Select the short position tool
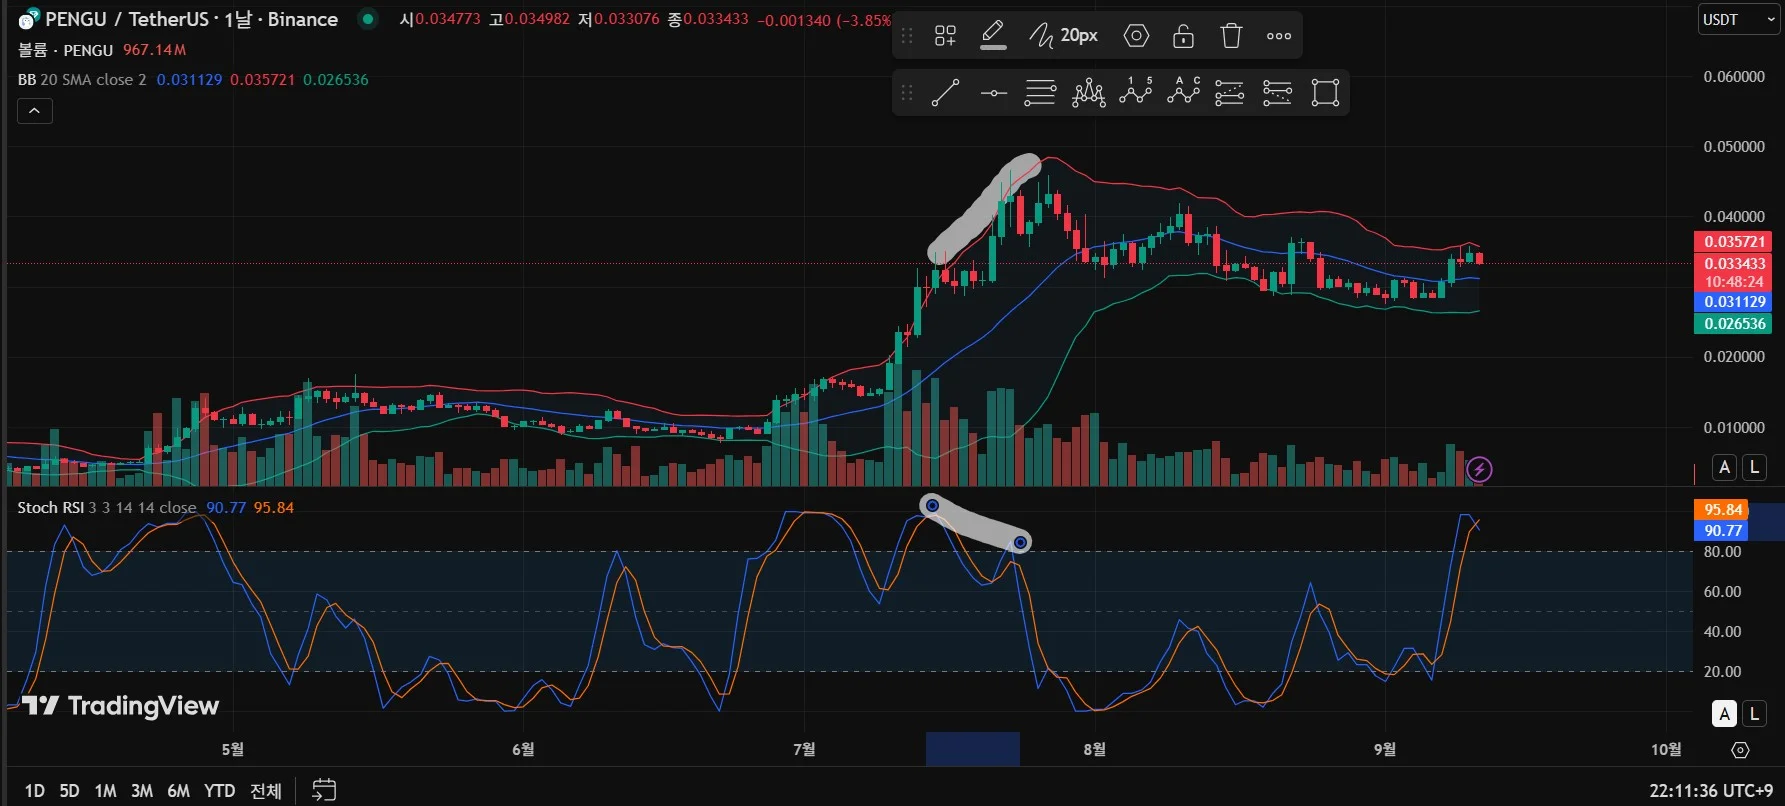This screenshot has height=806, width=1785. (x=1277, y=93)
